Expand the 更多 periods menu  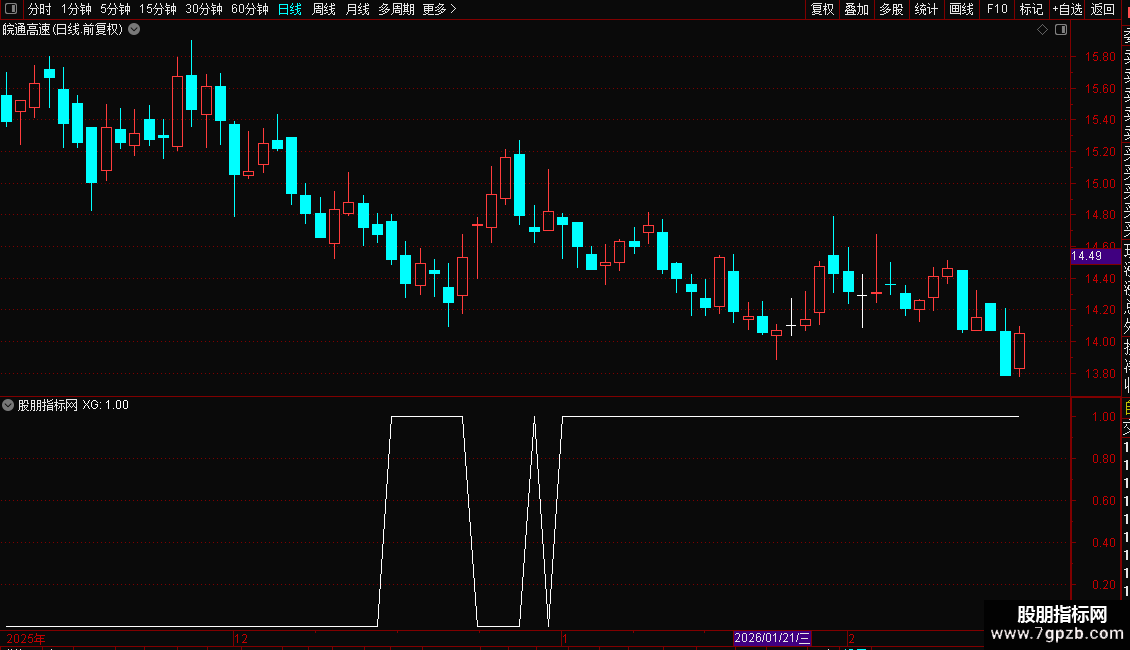point(440,9)
